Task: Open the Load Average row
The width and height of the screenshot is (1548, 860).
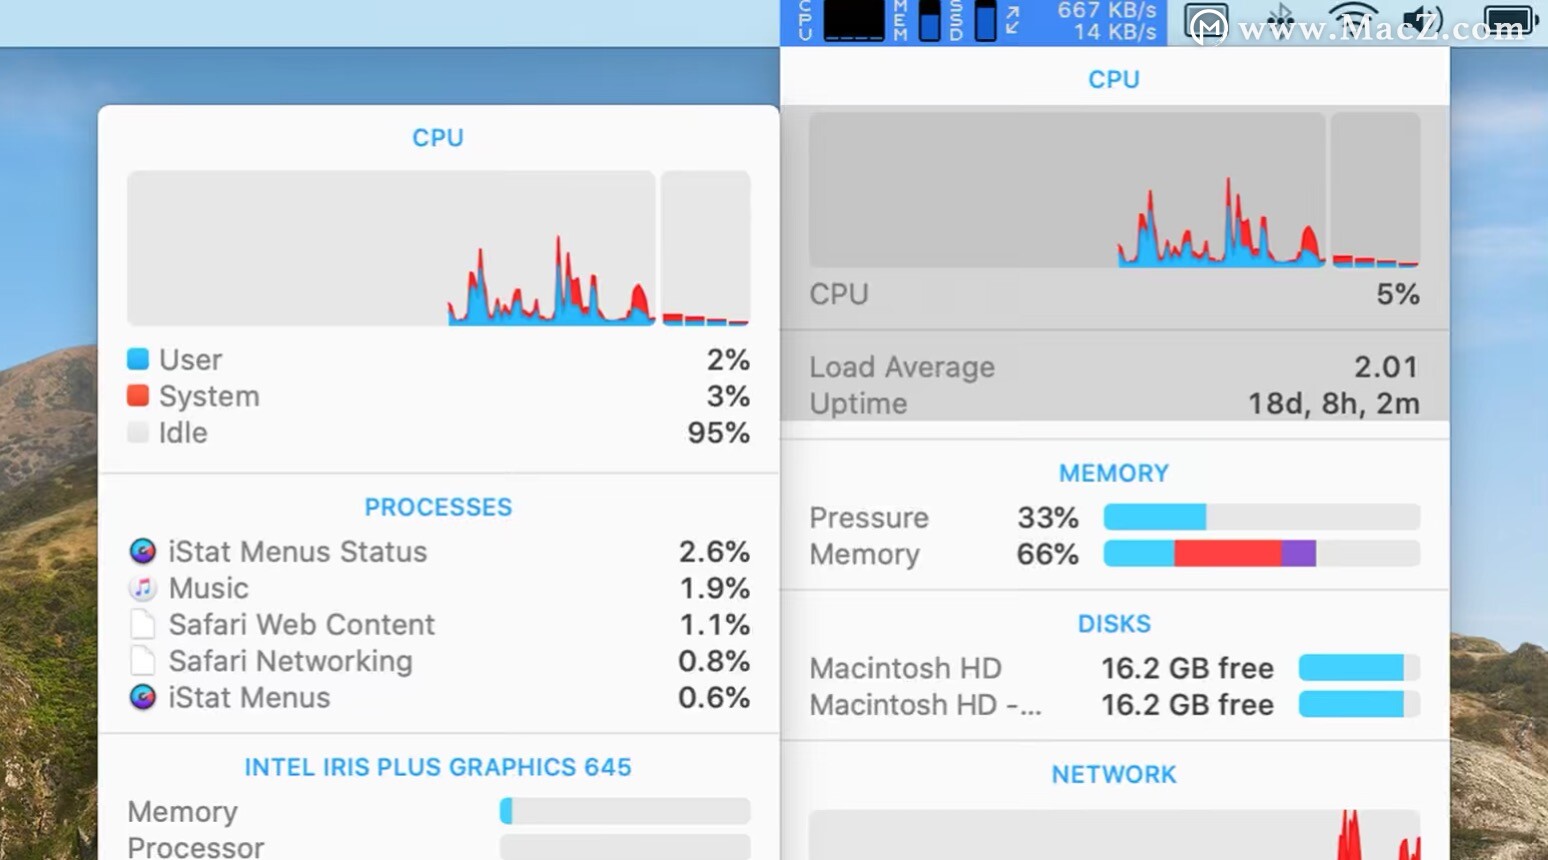Action: (x=1114, y=367)
